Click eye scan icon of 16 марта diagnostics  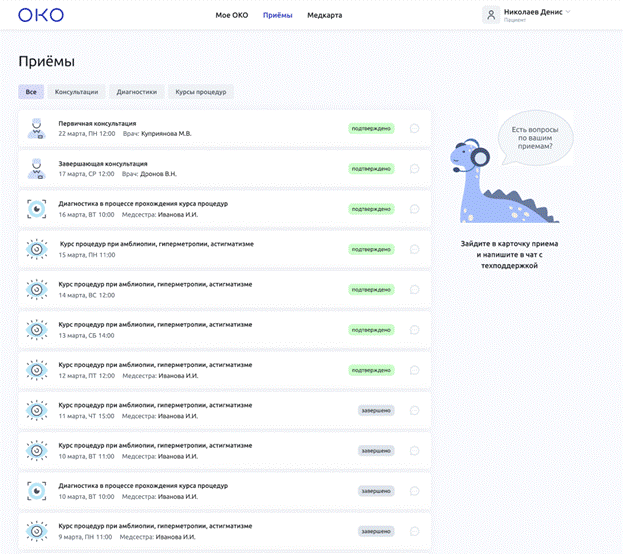click(36, 209)
